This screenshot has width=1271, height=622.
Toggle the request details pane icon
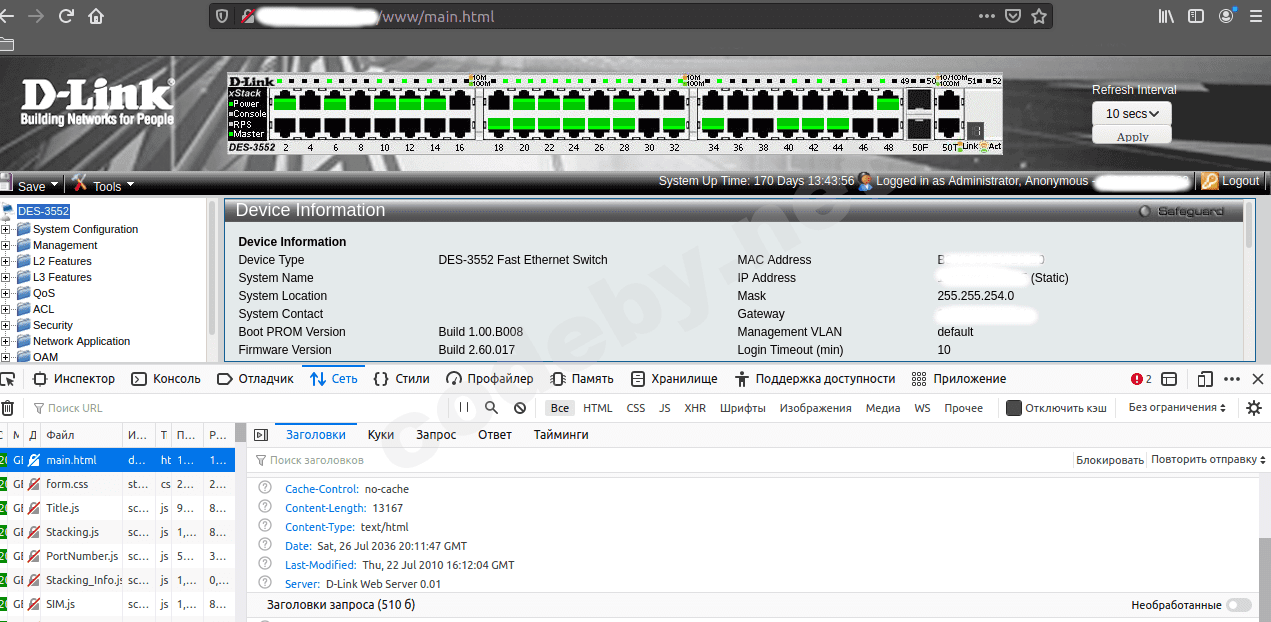(x=261, y=435)
